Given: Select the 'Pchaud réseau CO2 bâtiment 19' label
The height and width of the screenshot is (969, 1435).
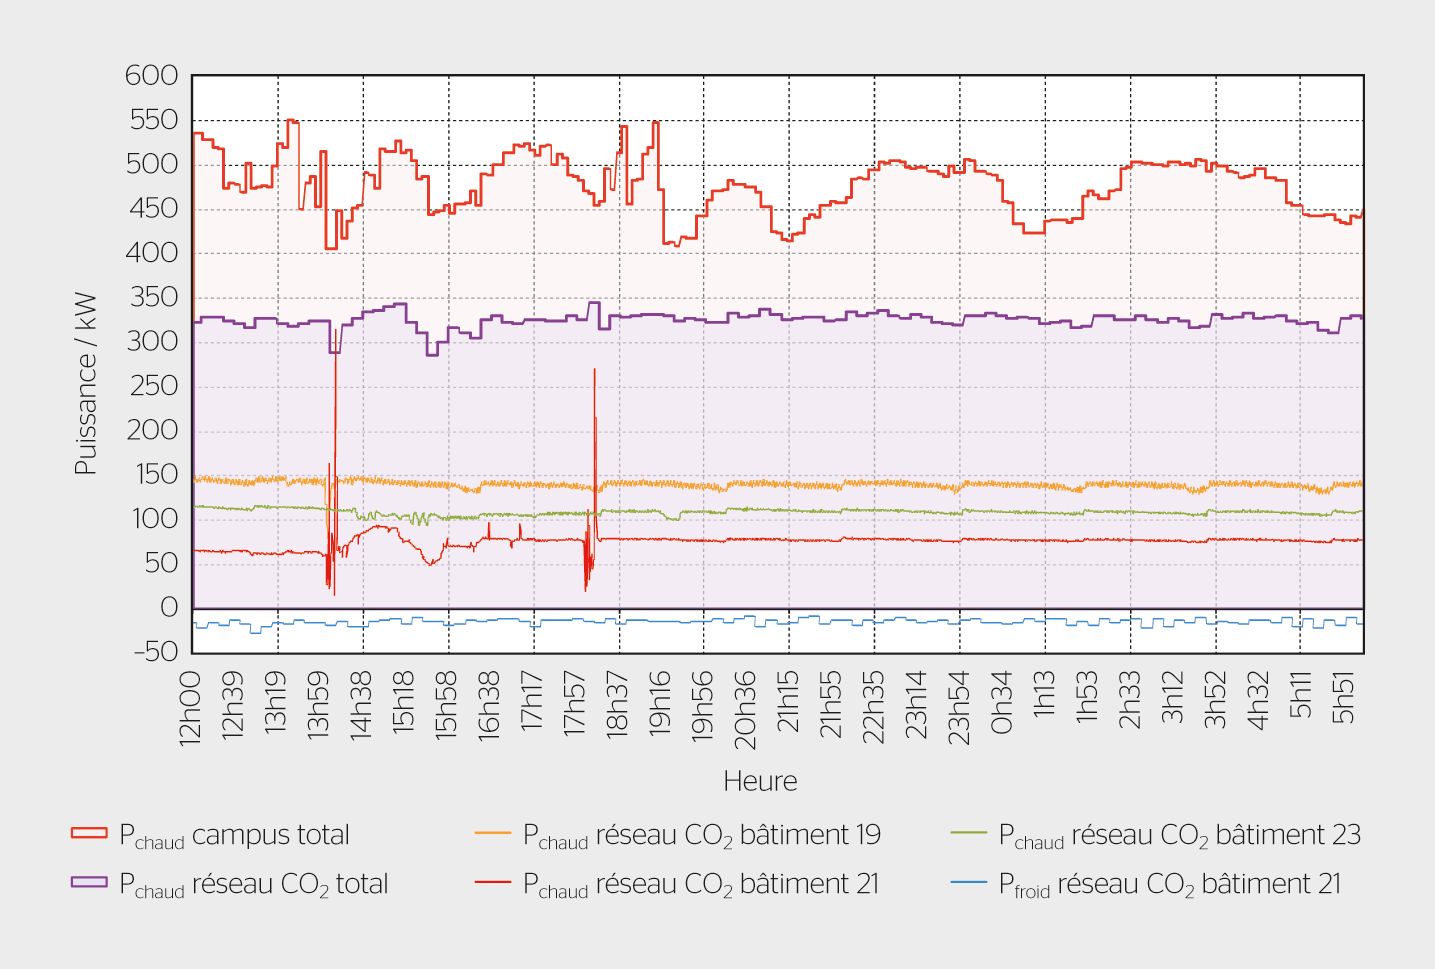Looking at the screenshot, I should pyautogui.click(x=701, y=835).
